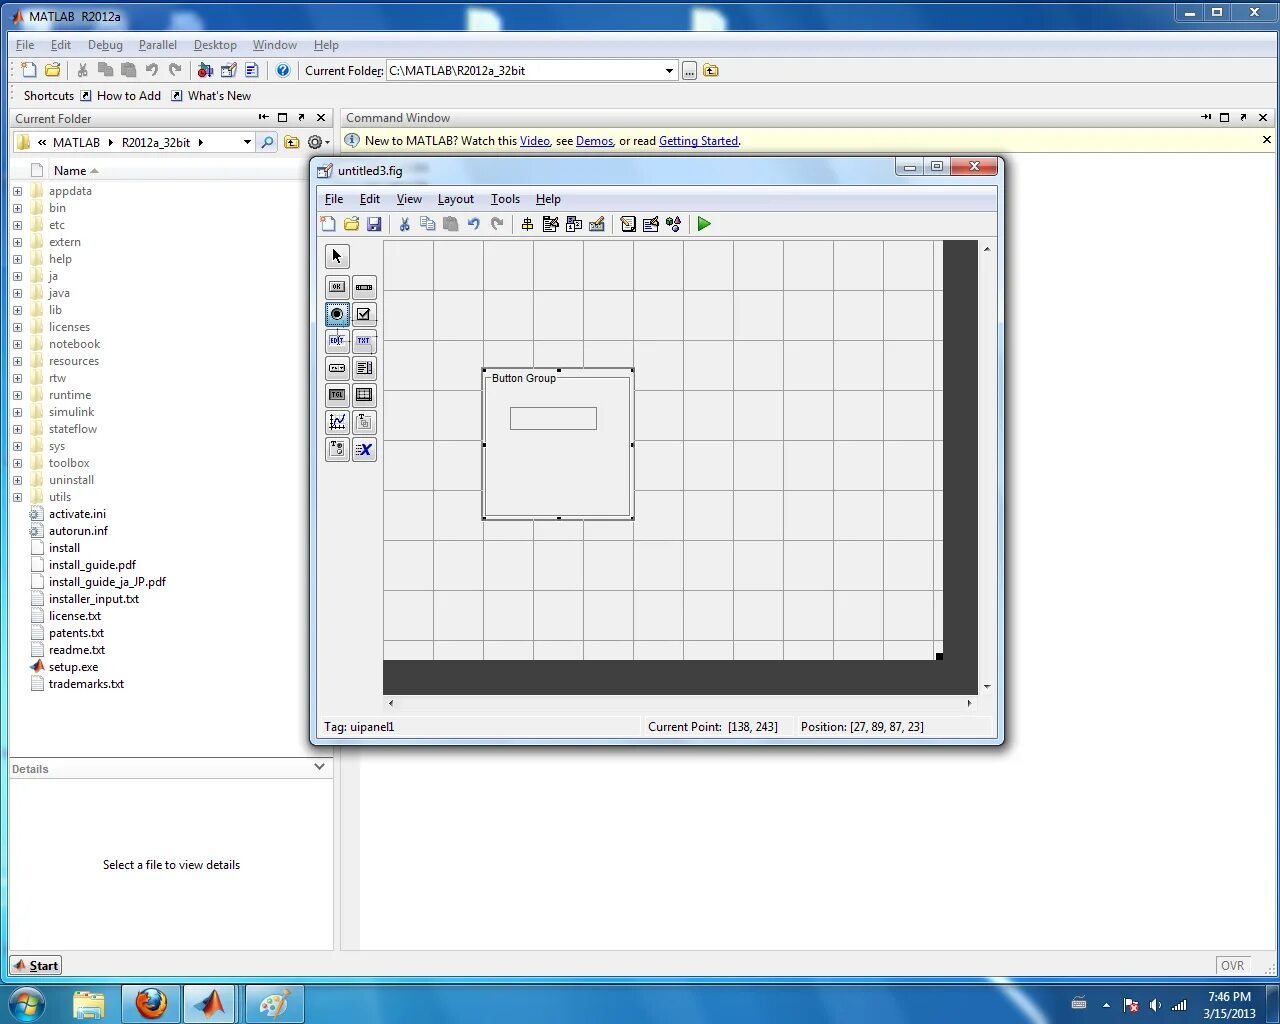Open the Tools menu in GUIDE window
The image size is (1280, 1024).
(505, 199)
